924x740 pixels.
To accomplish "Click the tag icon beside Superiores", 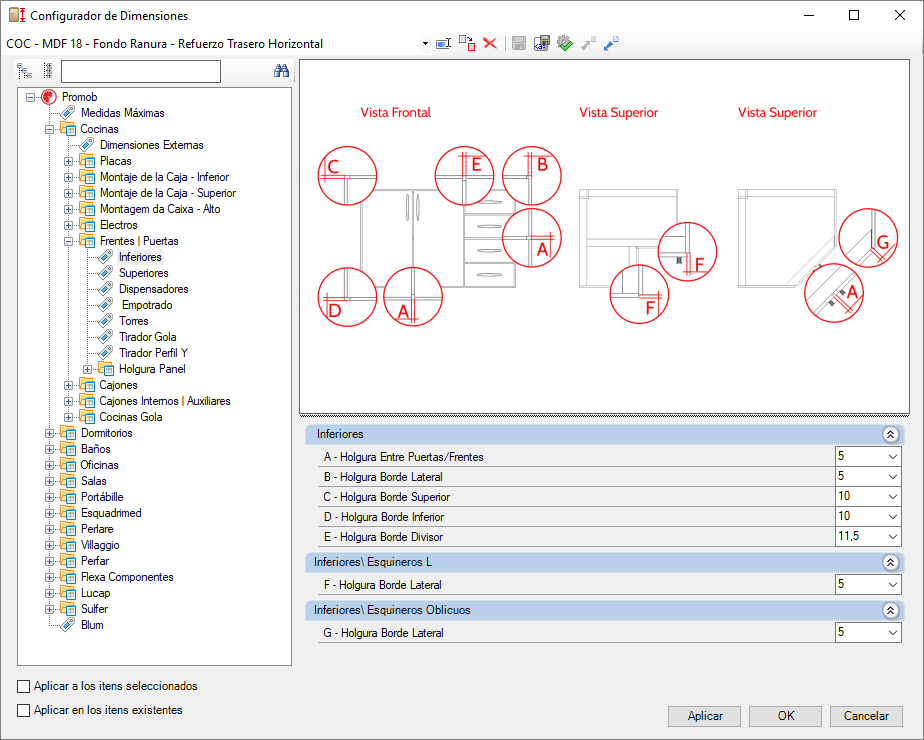I will (106, 273).
